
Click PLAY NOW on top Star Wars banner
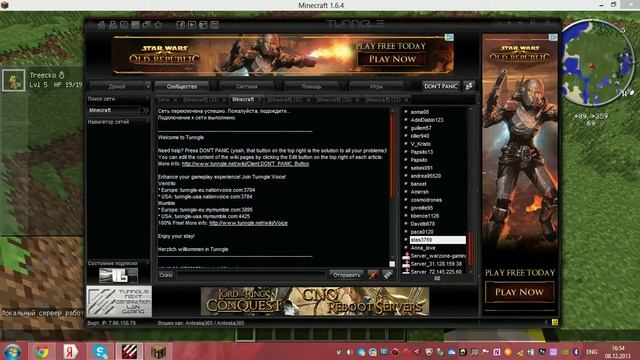(392, 59)
